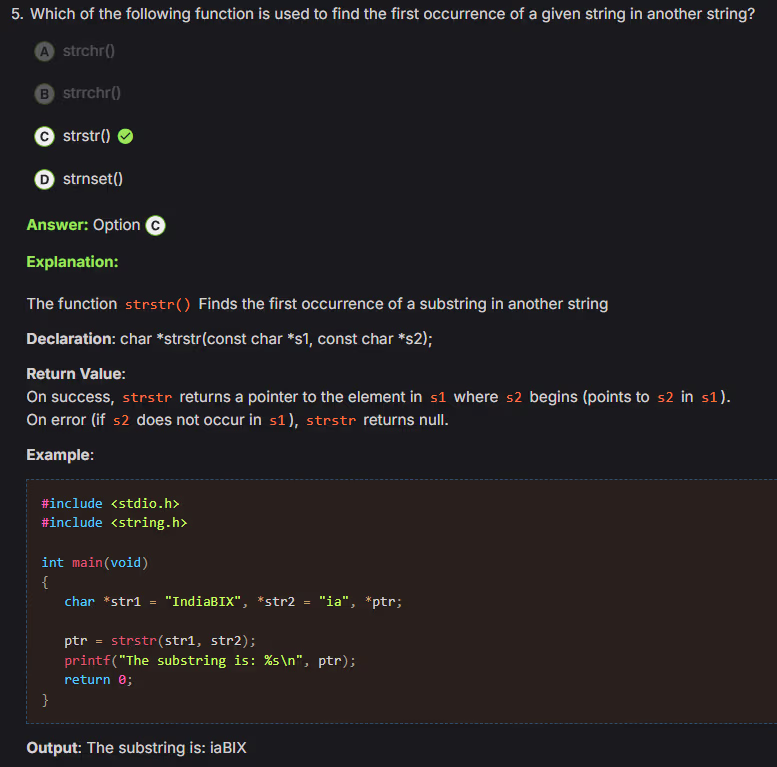Screen dimensions: 777x767
Task: Click the strnset() answer text
Action: pos(92,180)
